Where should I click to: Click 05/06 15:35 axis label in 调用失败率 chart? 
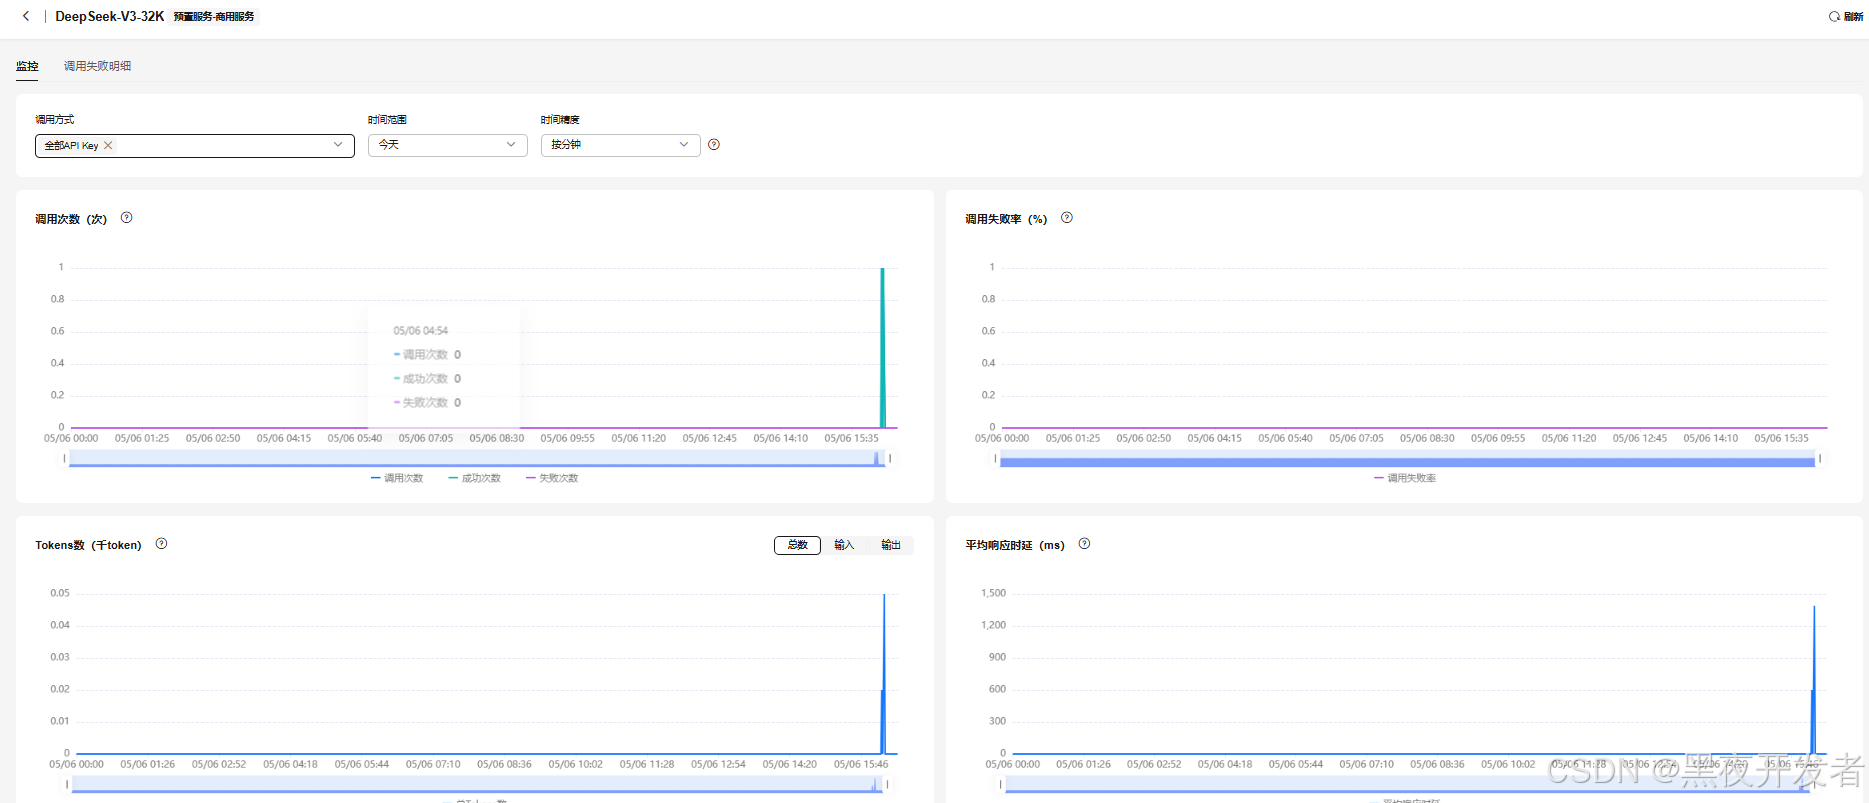click(x=1781, y=438)
